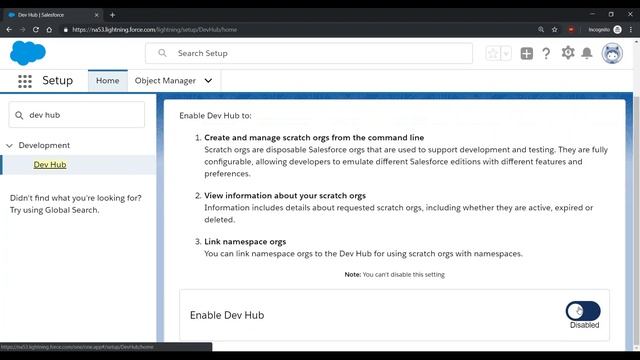Click the browser address bar URL
Viewport: 640px width, 360px height.
click(x=155, y=29)
